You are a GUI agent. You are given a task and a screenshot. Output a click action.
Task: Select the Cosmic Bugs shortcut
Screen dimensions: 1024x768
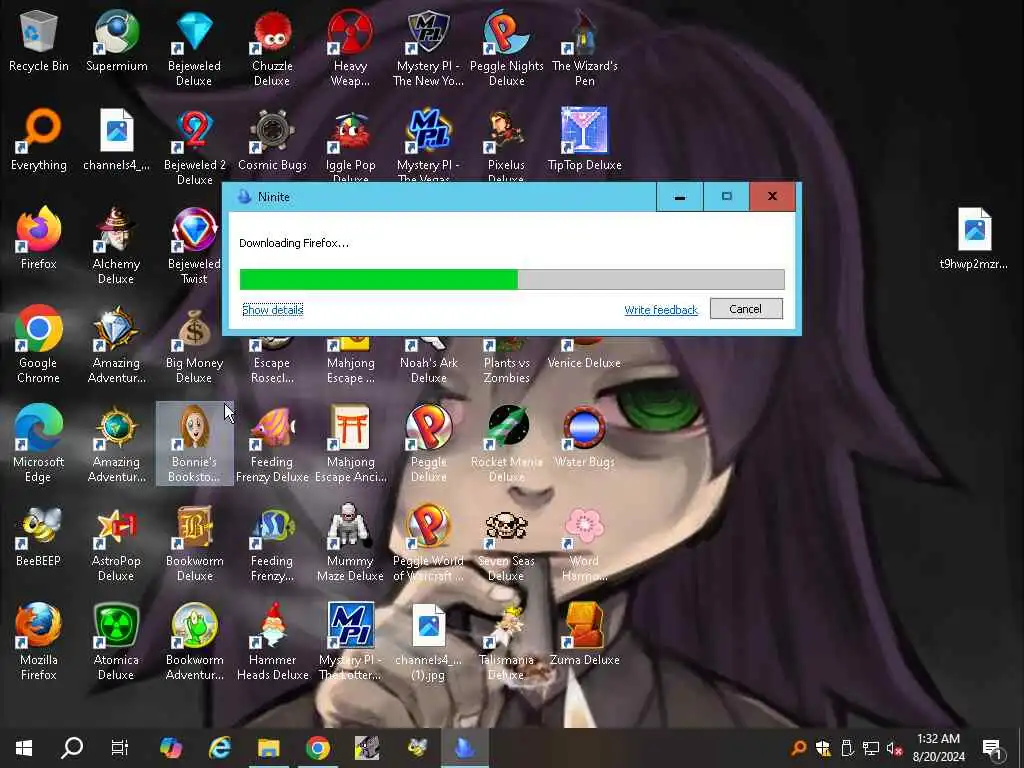272,140
